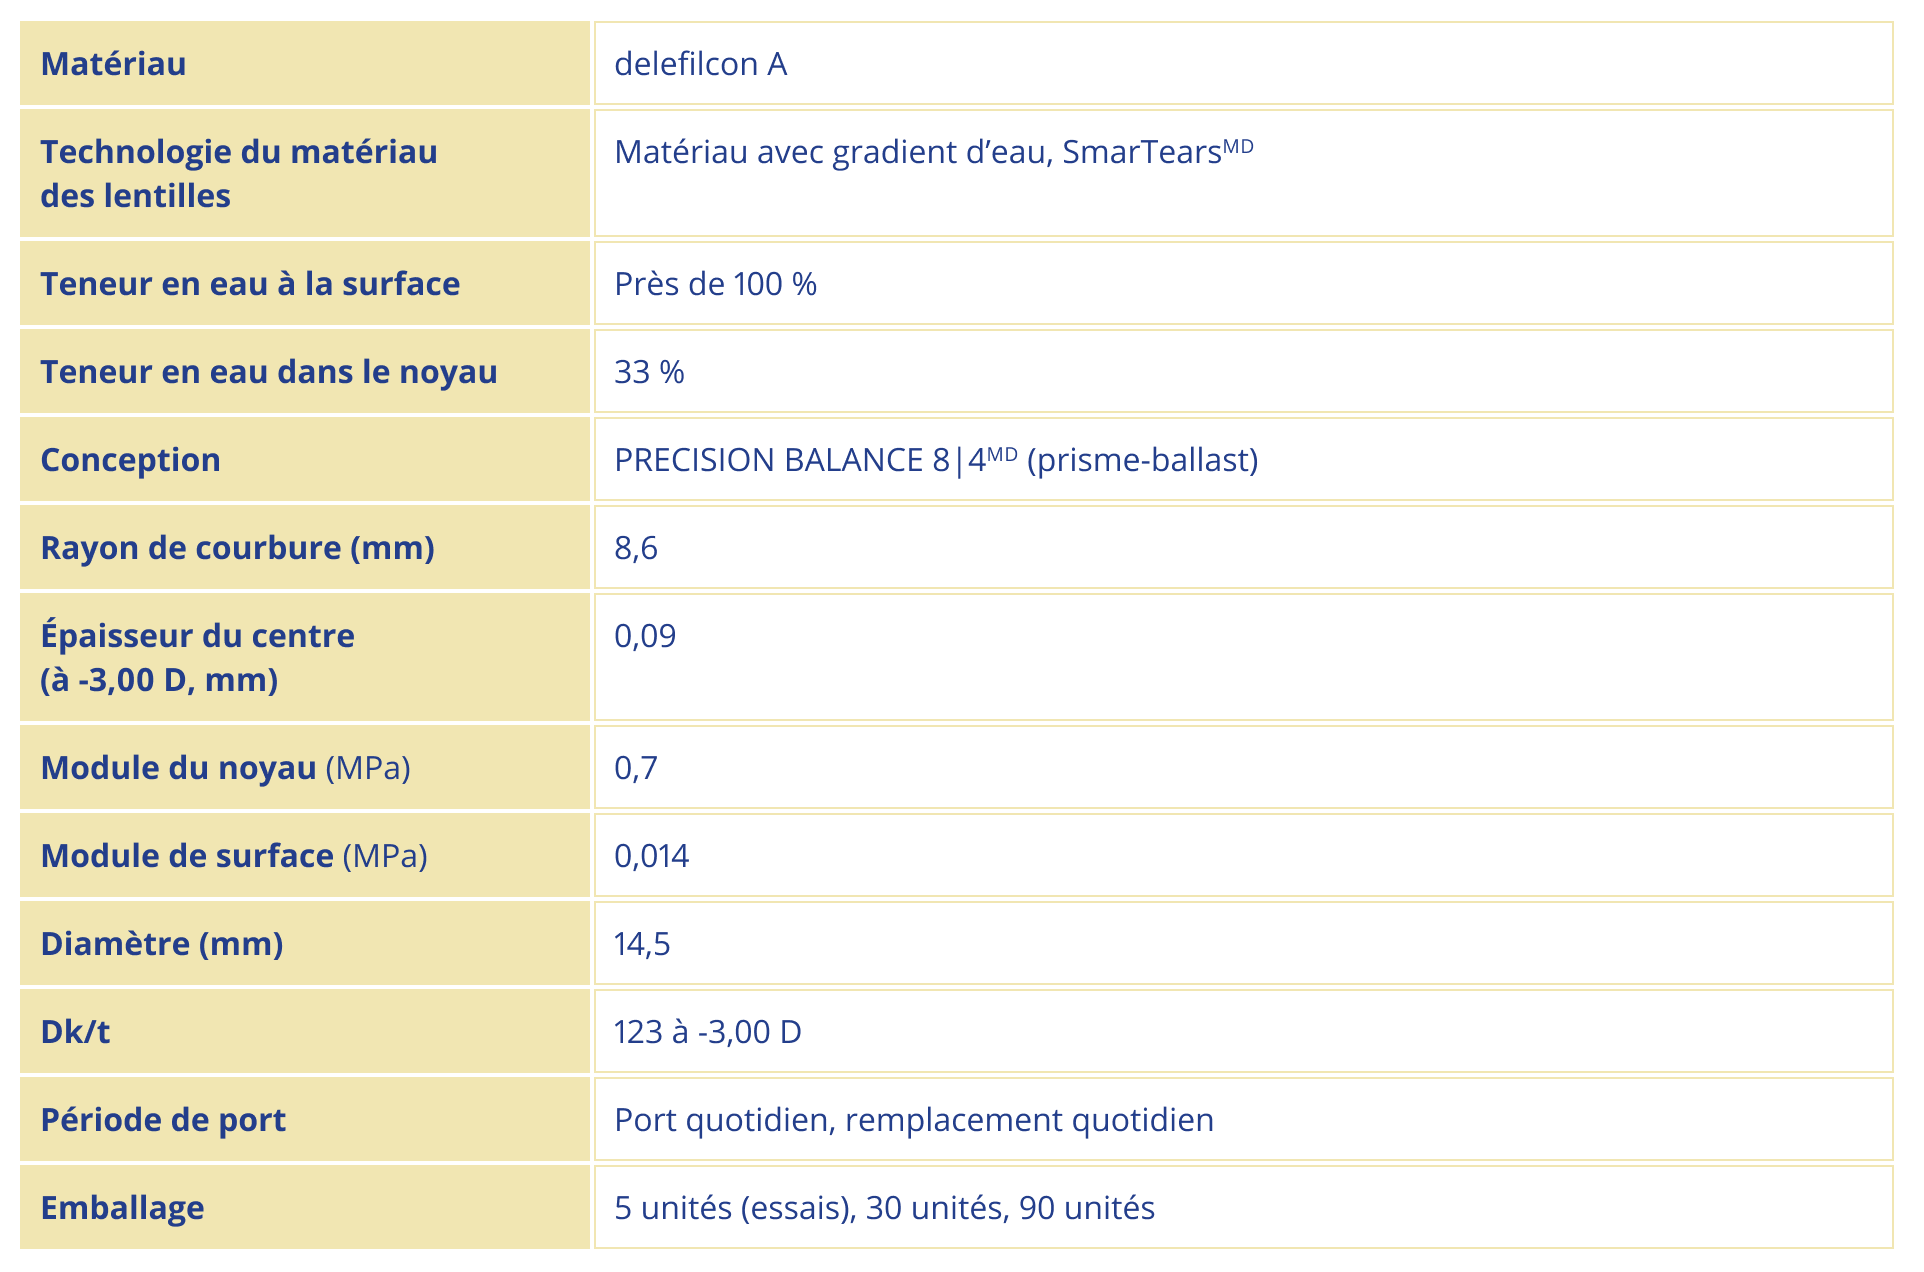Click 'Module du noyau (MPa)' label
This screenshot has height=1272, width=1924.
[225, 768]
